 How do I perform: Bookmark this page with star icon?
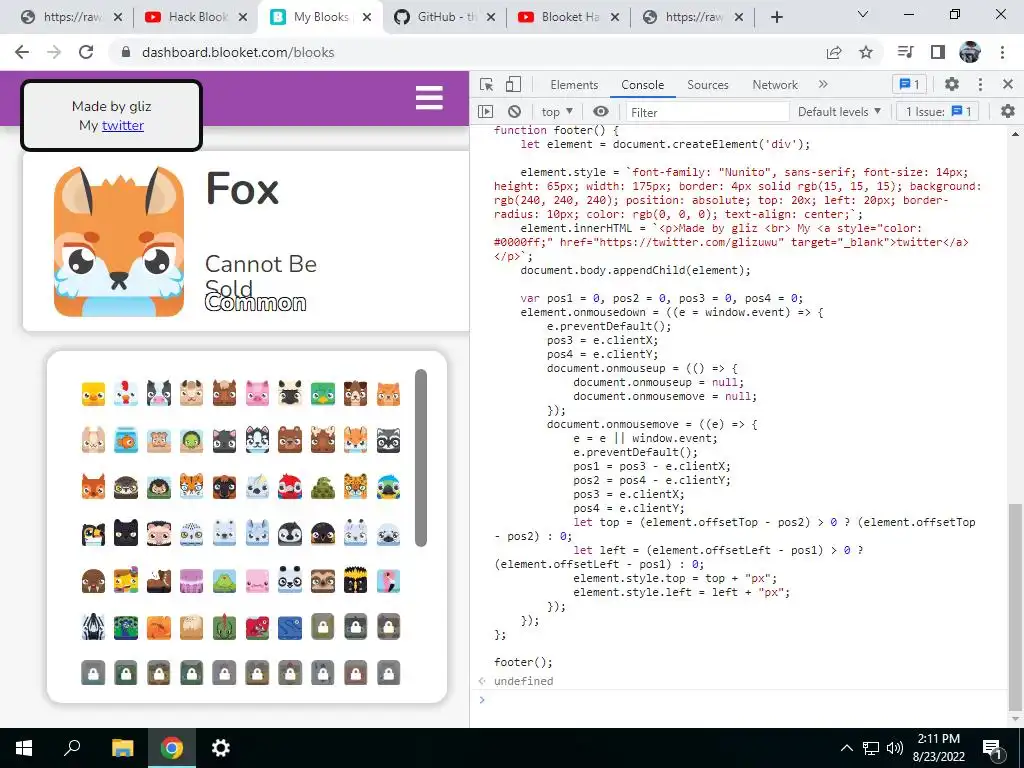(x=866, y=52)
